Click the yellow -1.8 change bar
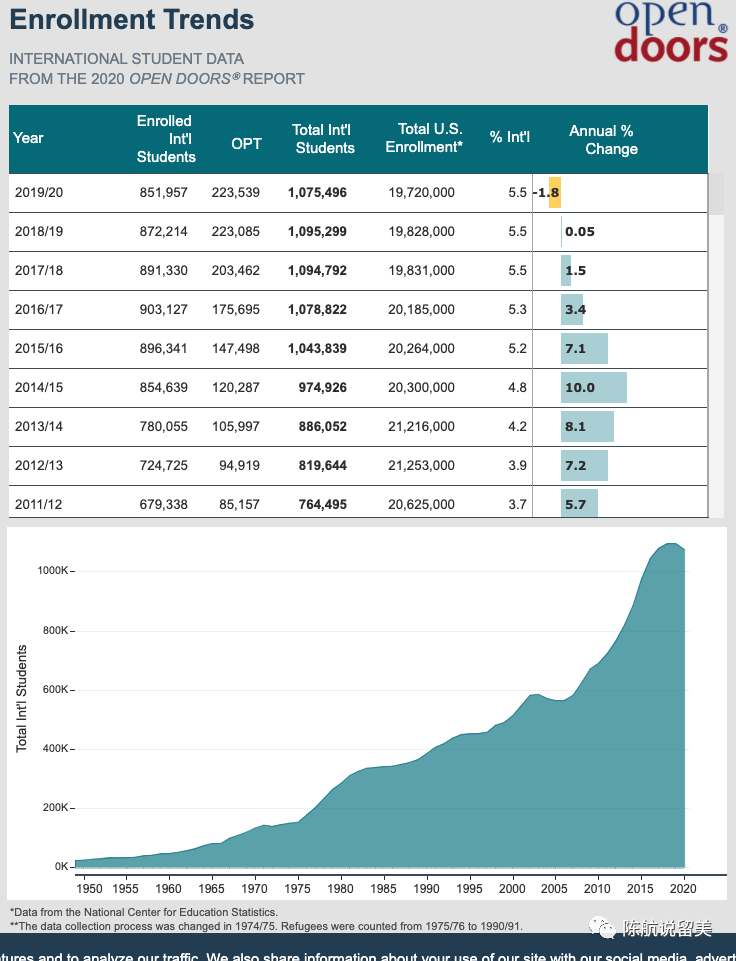This screenshot has width=736, height=961. 554,192
